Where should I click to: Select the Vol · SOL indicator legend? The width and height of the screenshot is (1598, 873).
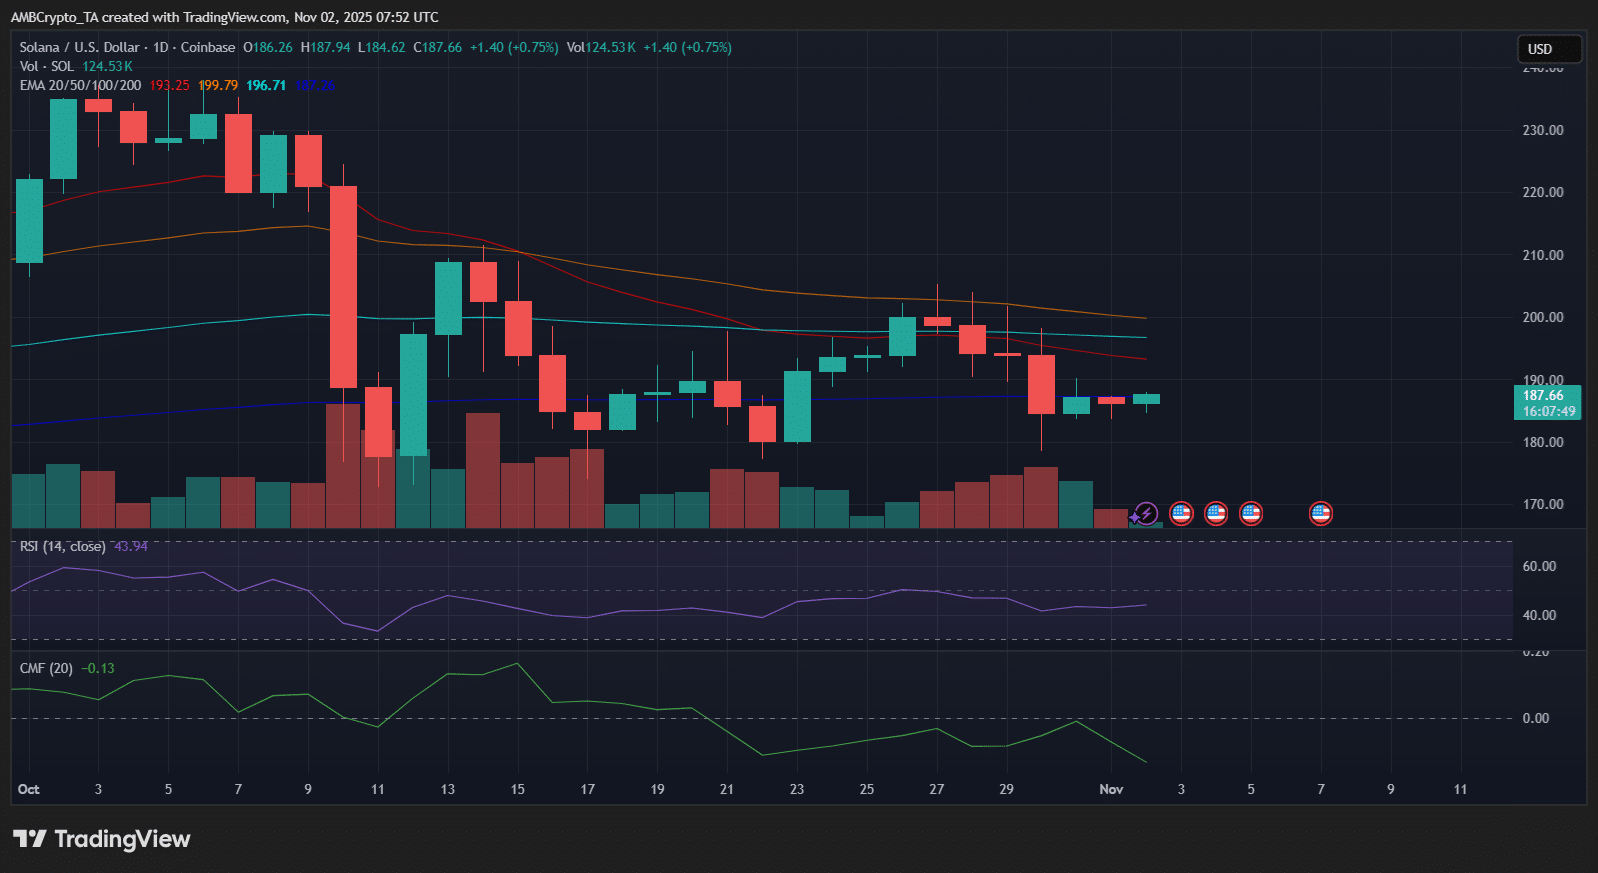click(47, 66)
